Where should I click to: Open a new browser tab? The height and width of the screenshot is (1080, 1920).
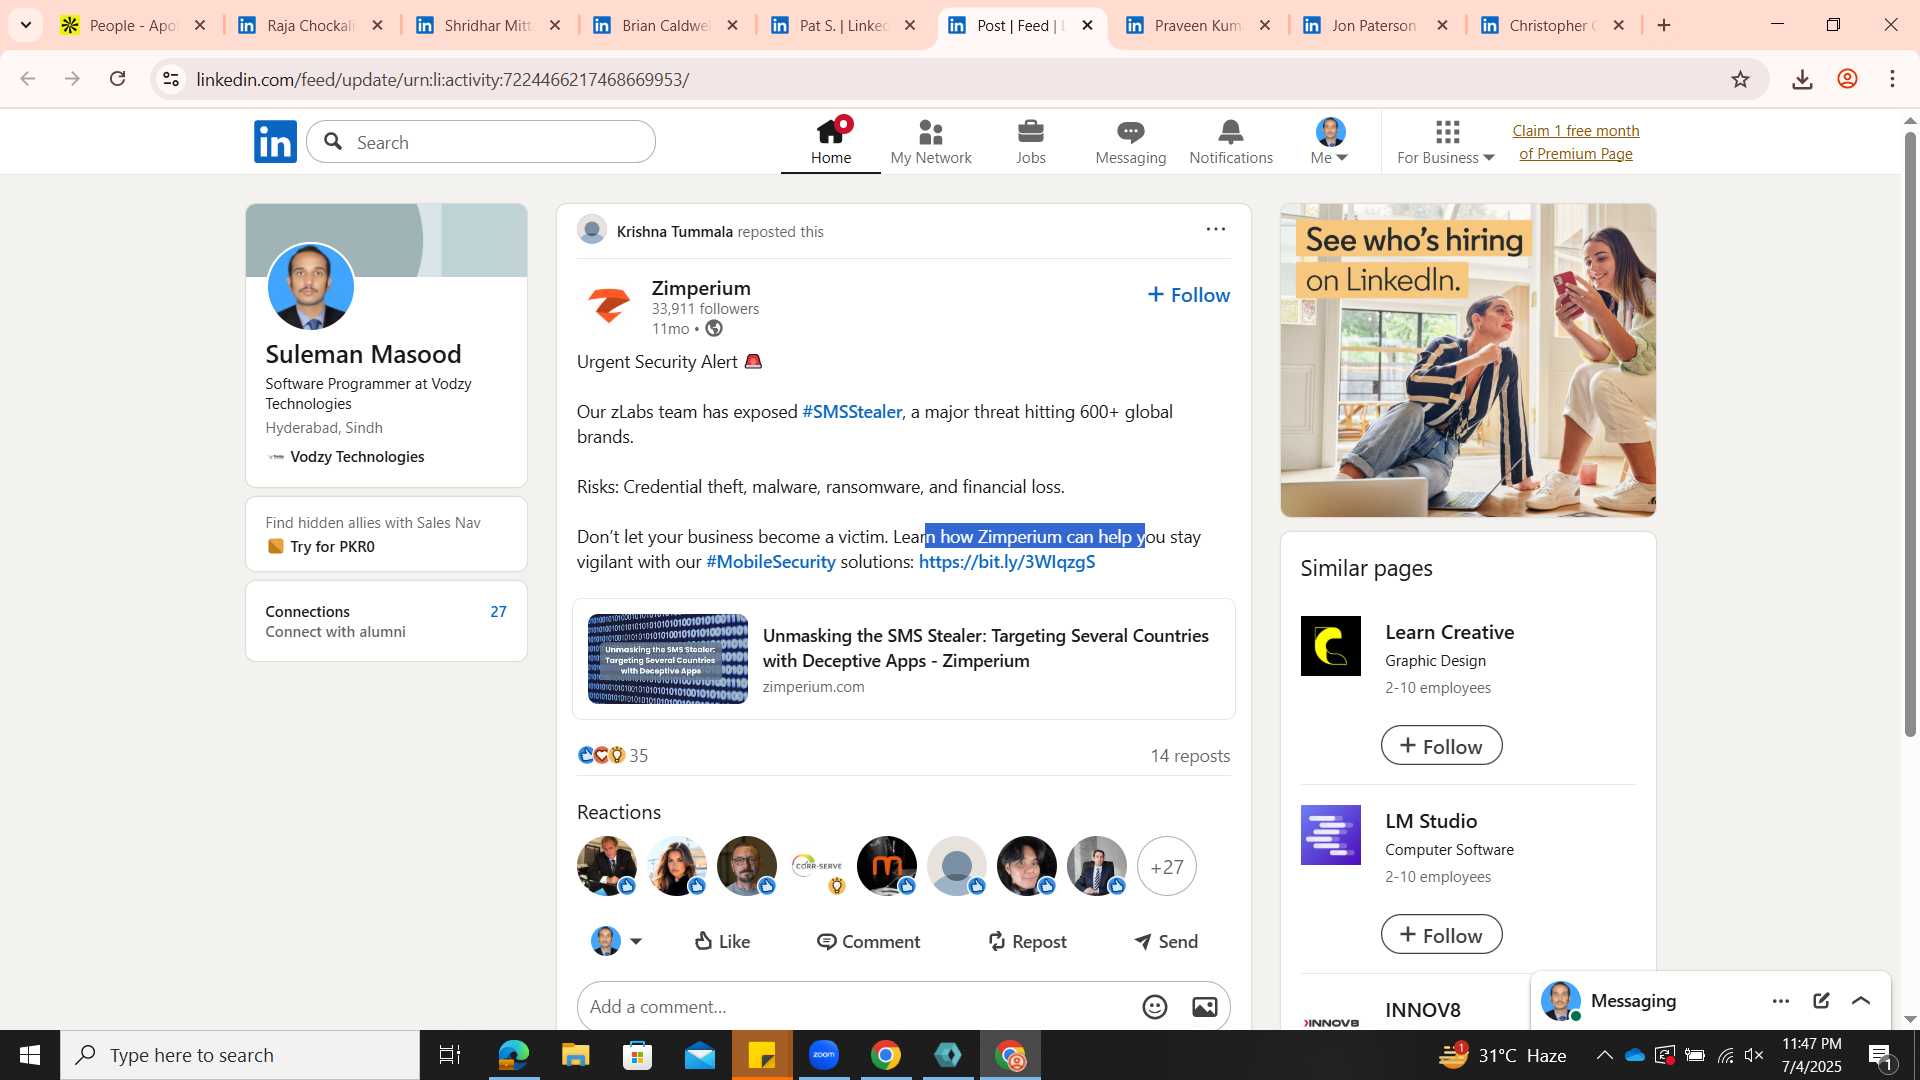1664,25
